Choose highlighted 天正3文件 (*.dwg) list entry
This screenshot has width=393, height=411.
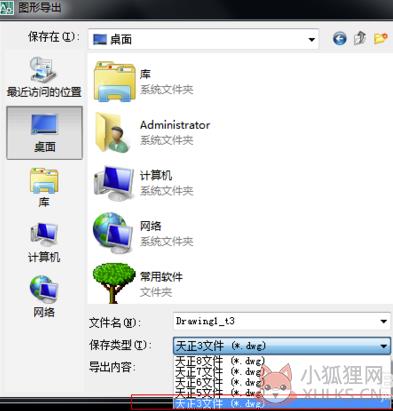point(282,403)
